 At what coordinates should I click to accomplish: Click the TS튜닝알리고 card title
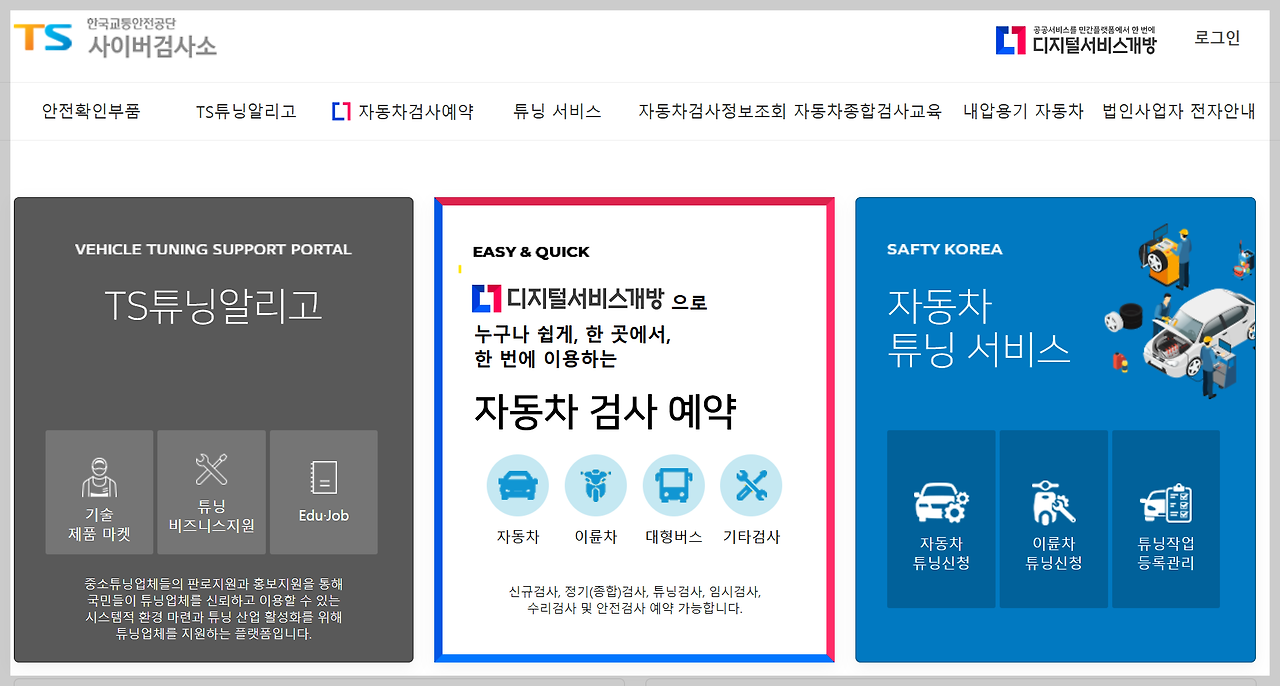pyautogui.click(x=213, y=306)
